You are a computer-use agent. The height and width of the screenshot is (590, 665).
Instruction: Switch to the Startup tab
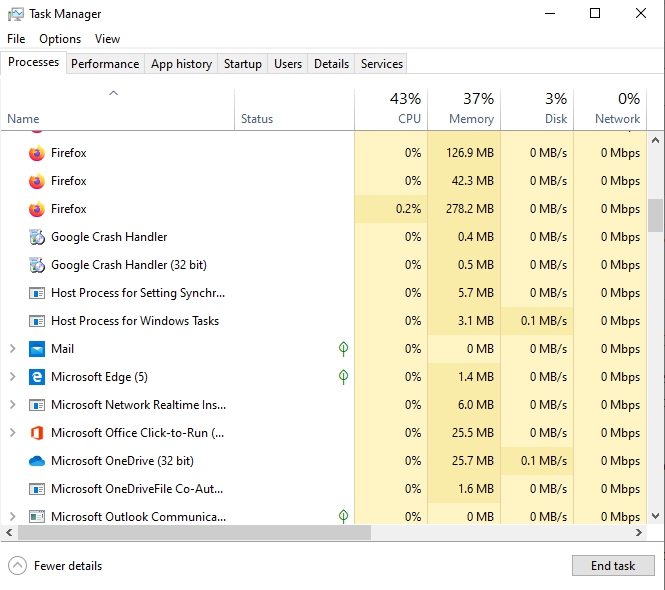[x=243, y=64]
